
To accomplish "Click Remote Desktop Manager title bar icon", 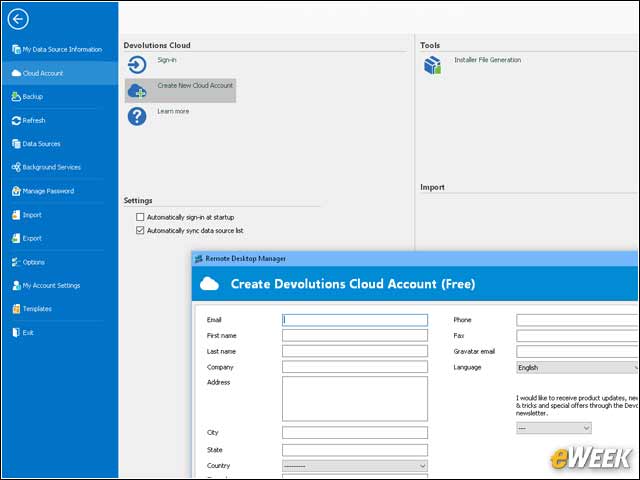I will pos(199,259).
